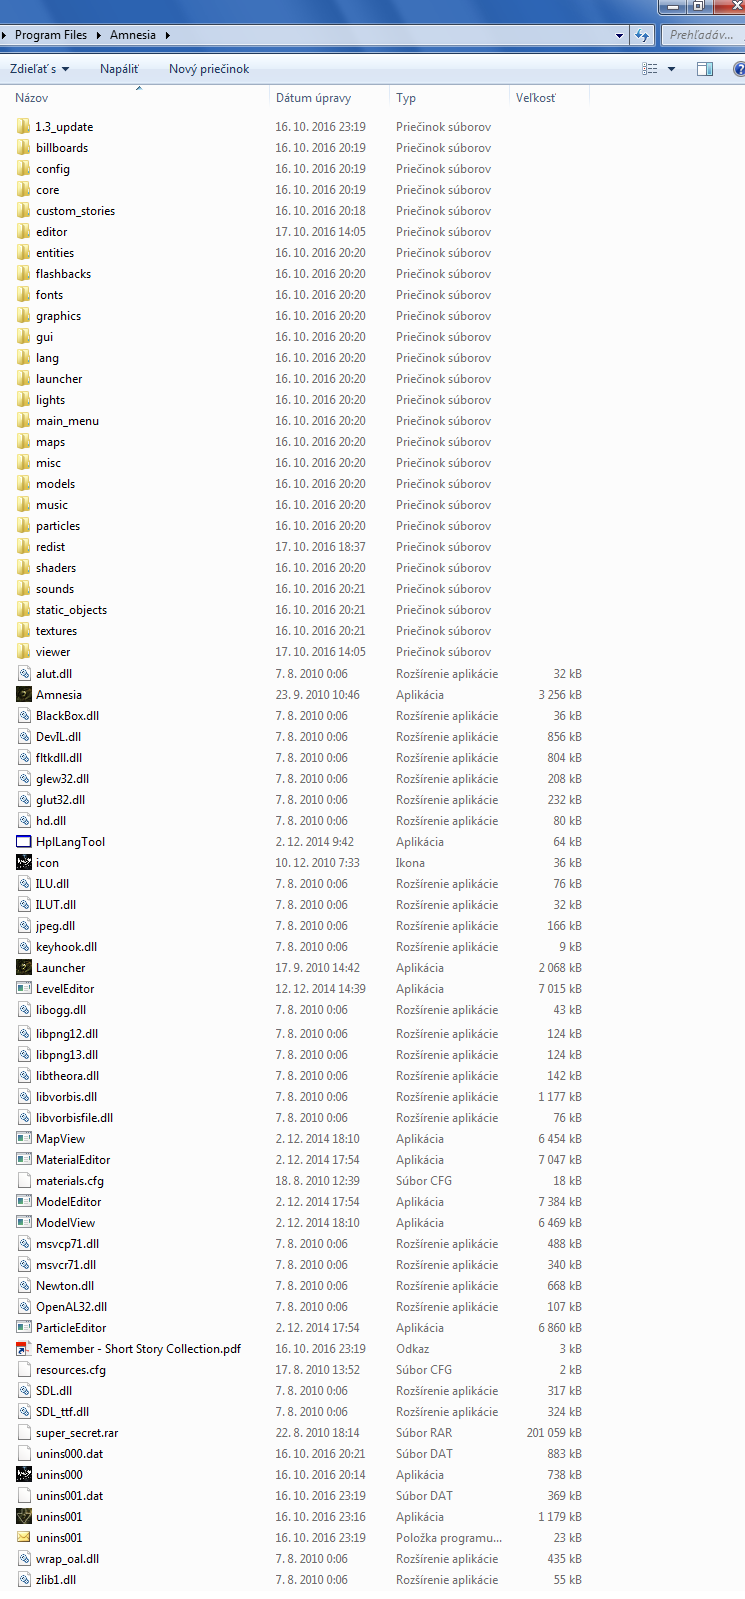Screen dimensions: 745x1599
Task: Change view using the view mode icon
Action: point(650,69)
